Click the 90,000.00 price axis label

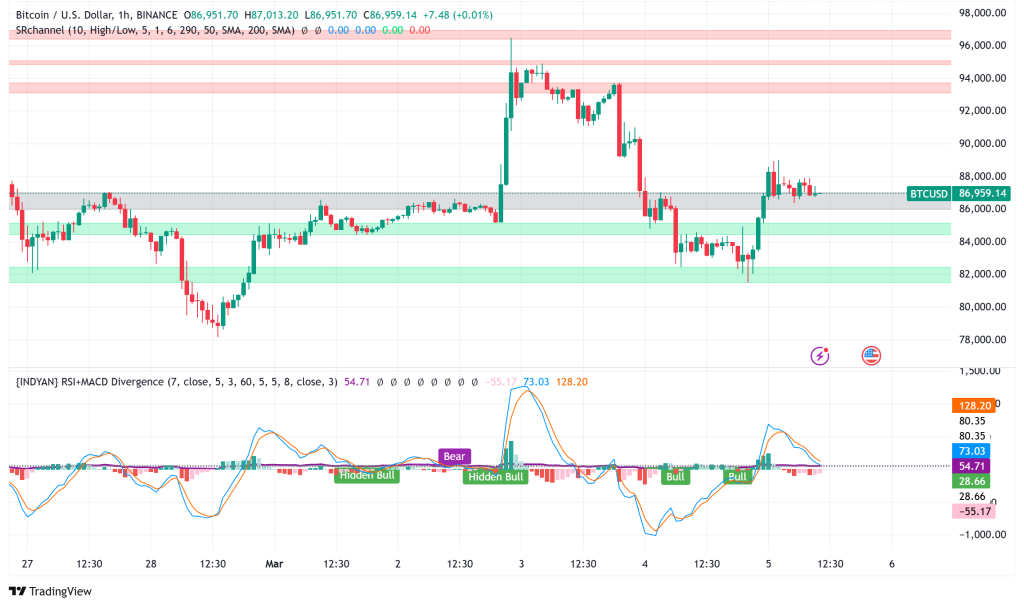point(982,143)
